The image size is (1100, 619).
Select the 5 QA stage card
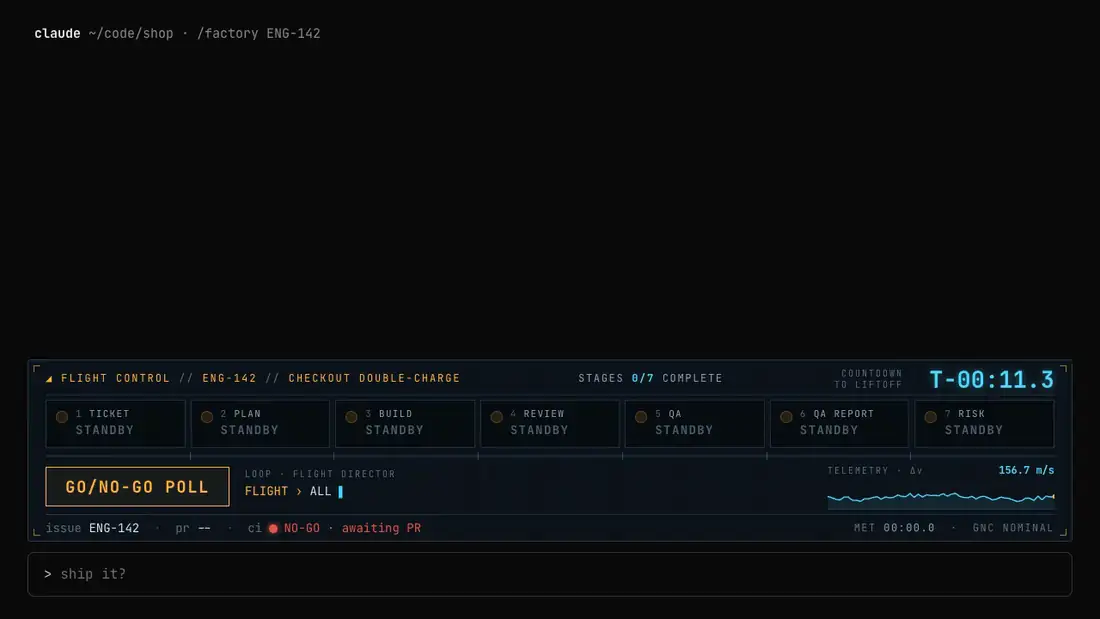[x=695, y=423]
